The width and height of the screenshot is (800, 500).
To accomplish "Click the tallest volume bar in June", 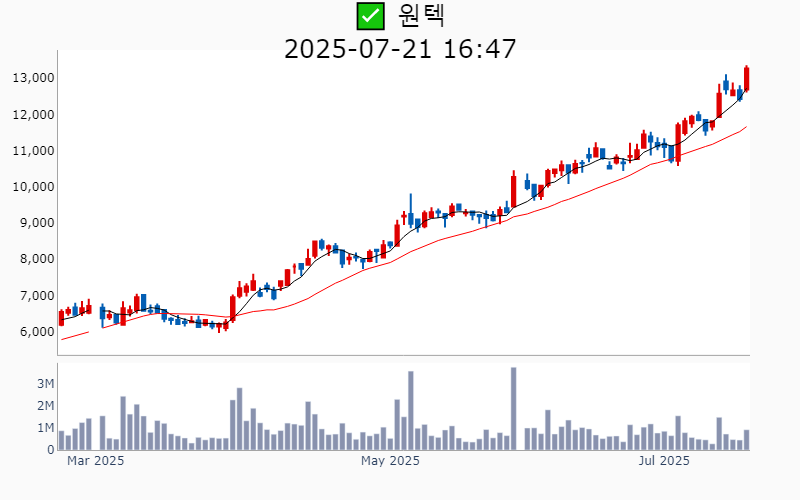I will pos(513,409).
